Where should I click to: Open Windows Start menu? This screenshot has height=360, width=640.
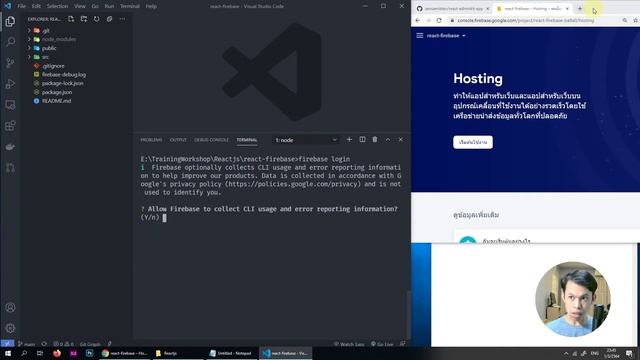[7, 353]
